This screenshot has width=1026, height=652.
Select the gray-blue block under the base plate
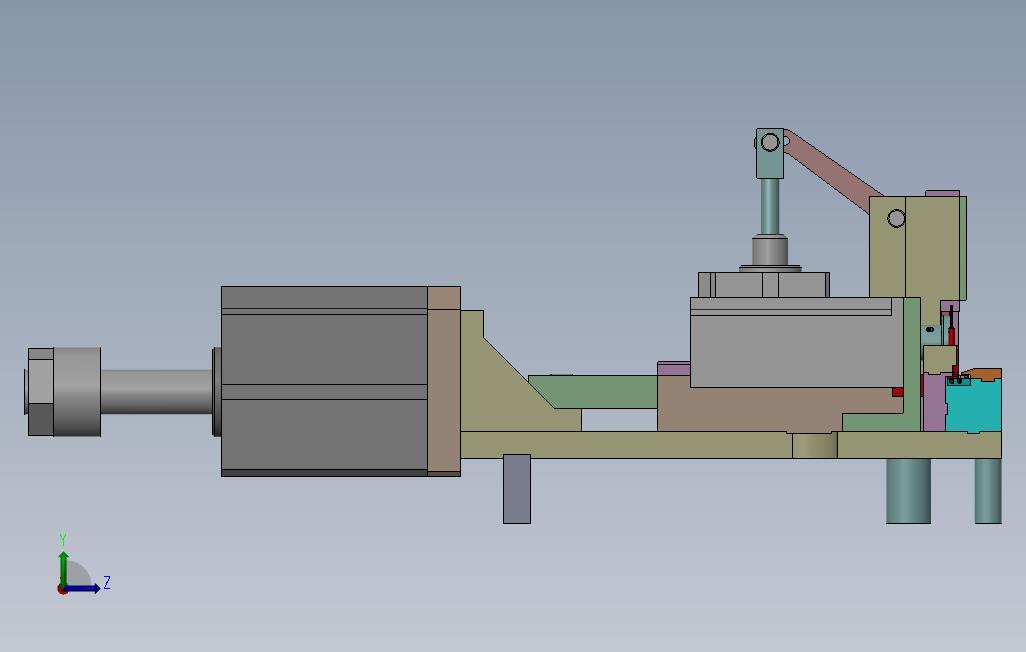[517, 489]
